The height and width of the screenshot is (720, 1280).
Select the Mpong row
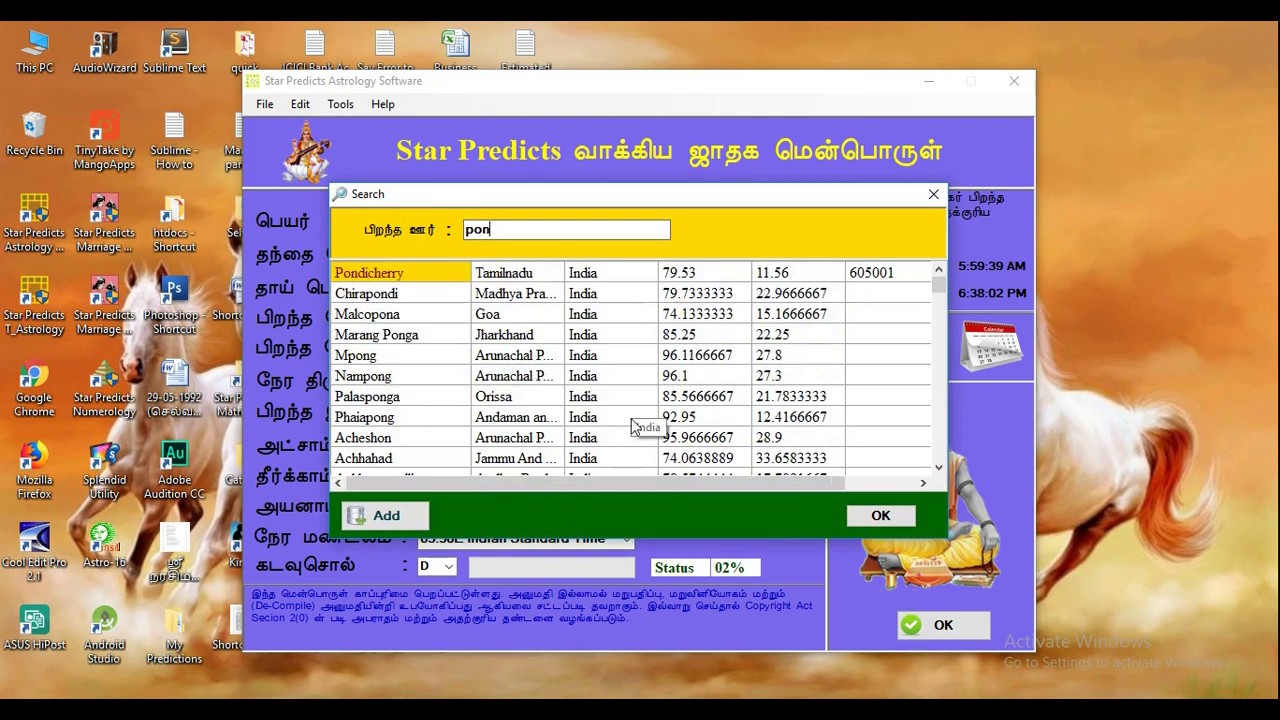[631, 356]
